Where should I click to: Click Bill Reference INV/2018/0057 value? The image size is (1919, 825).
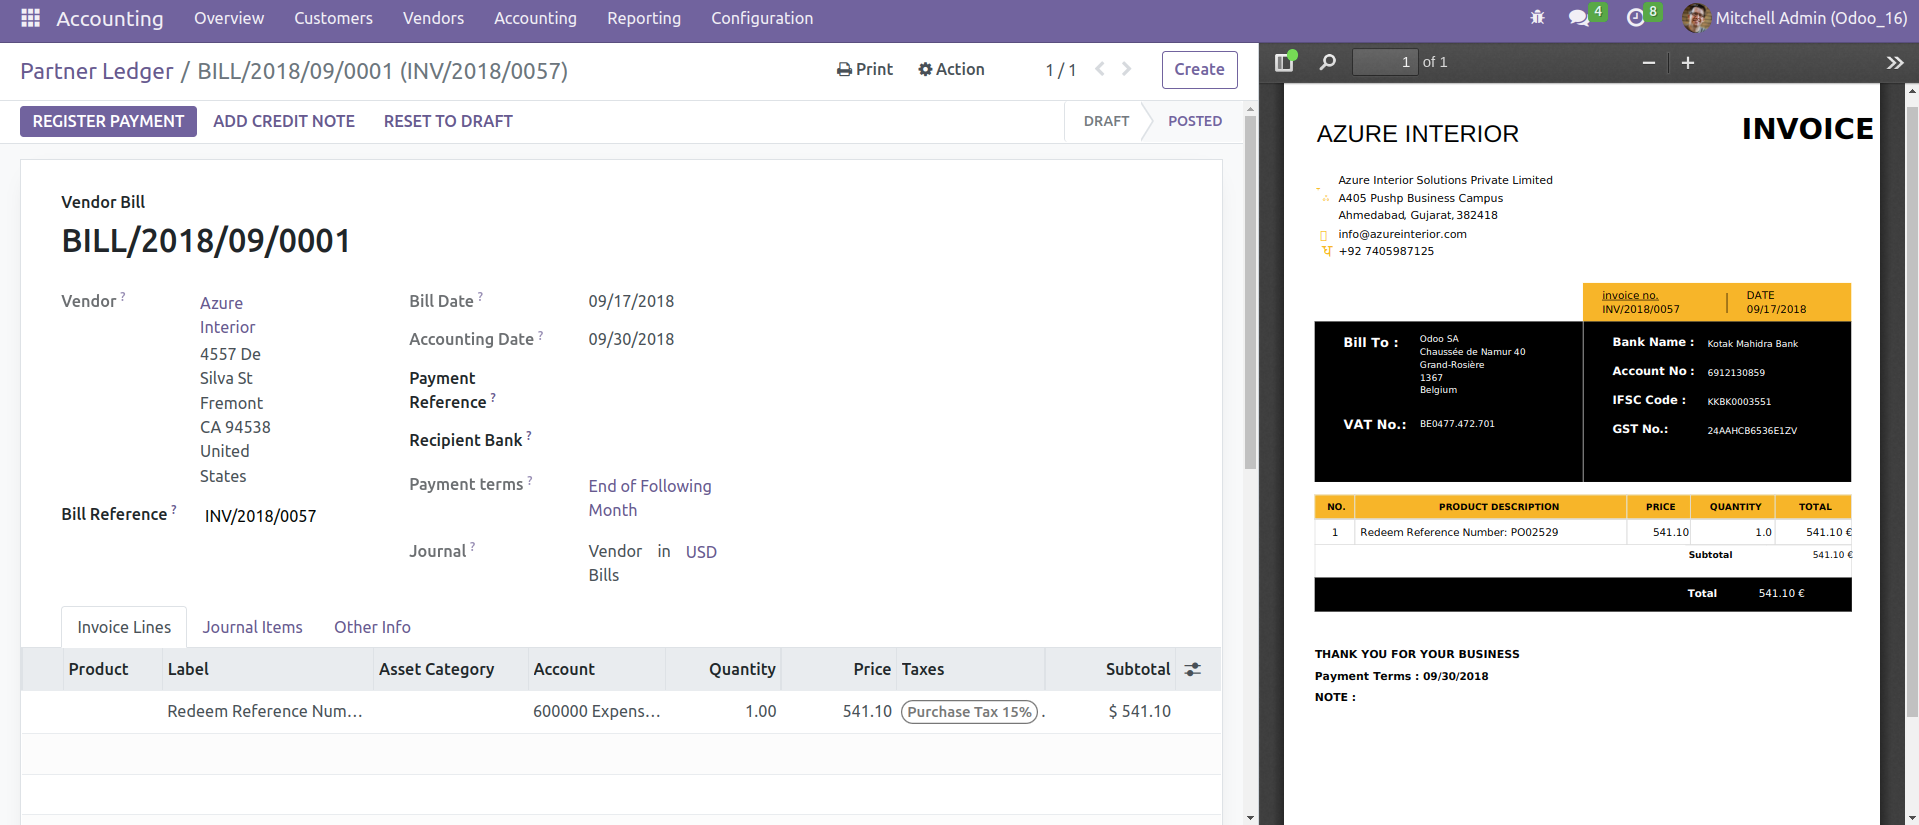point(260,516)
